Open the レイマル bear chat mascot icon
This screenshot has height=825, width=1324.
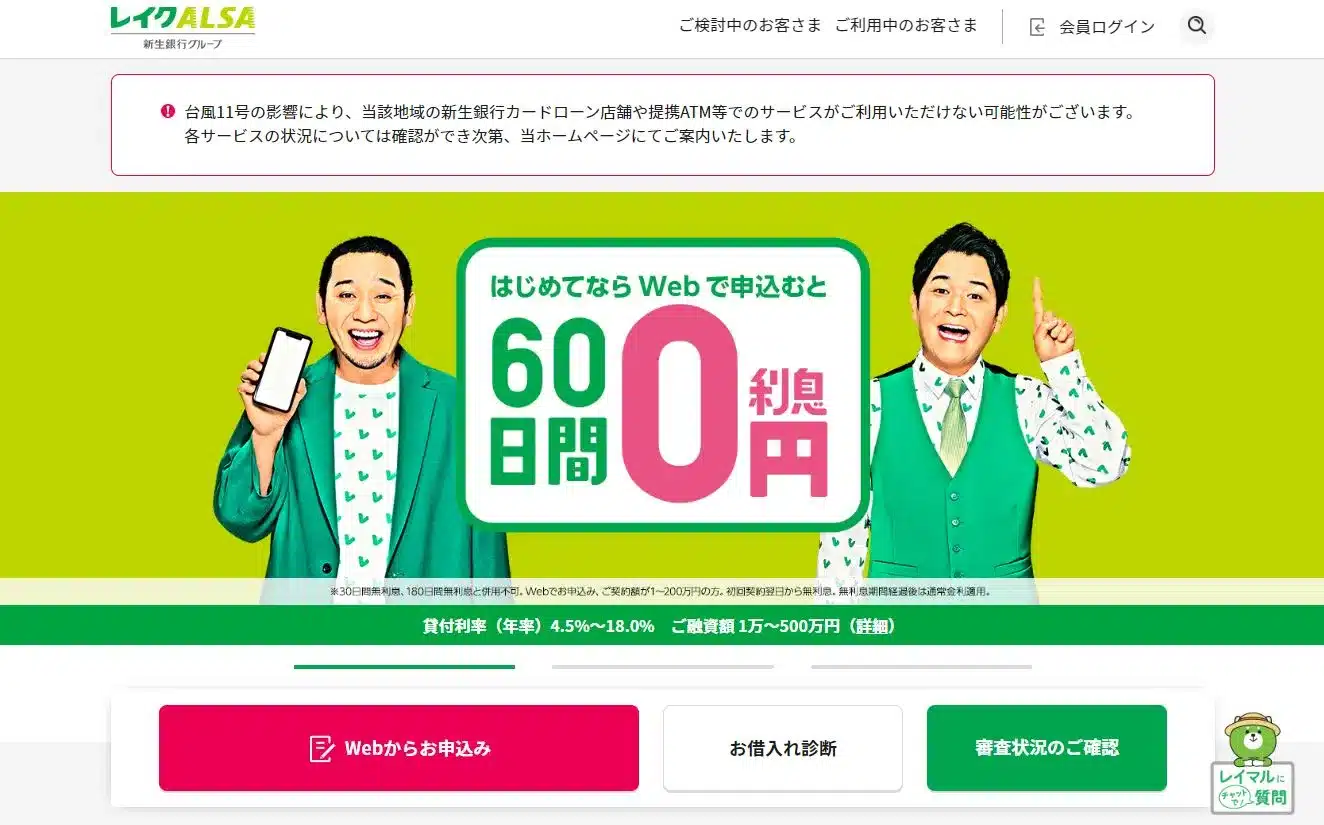coord(1252,738)
